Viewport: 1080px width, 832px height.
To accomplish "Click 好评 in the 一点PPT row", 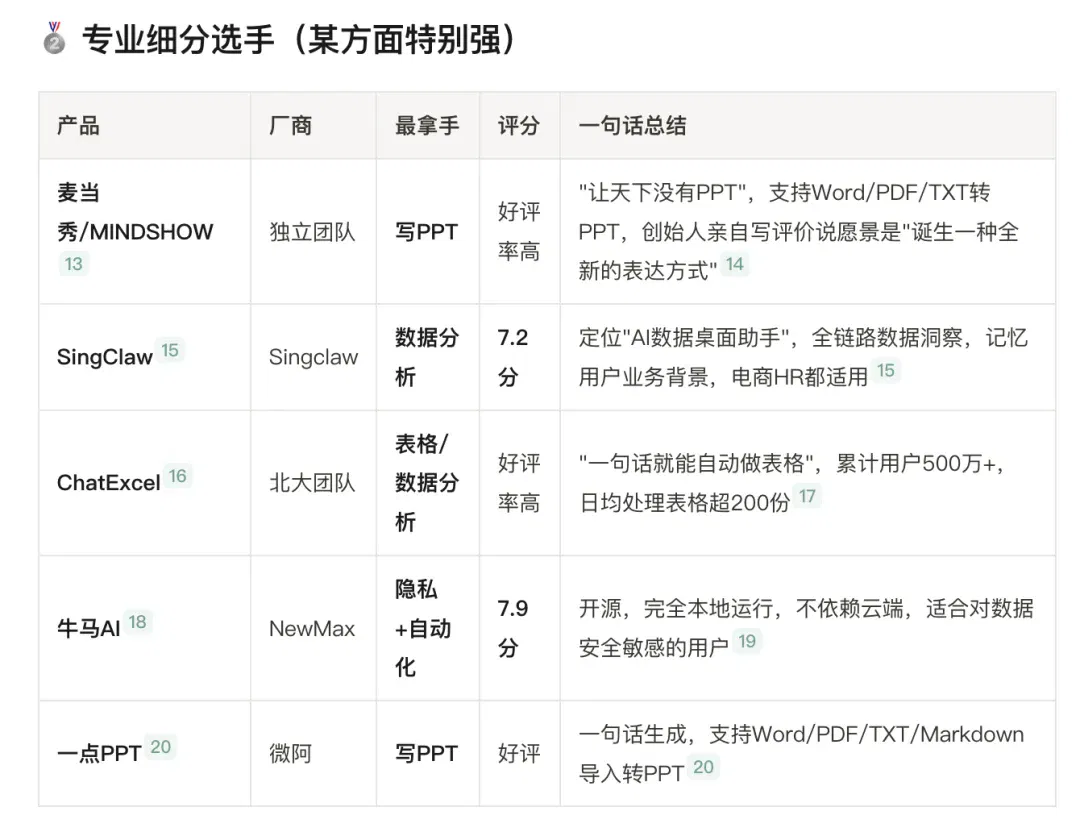I will (x=519, y=753).
